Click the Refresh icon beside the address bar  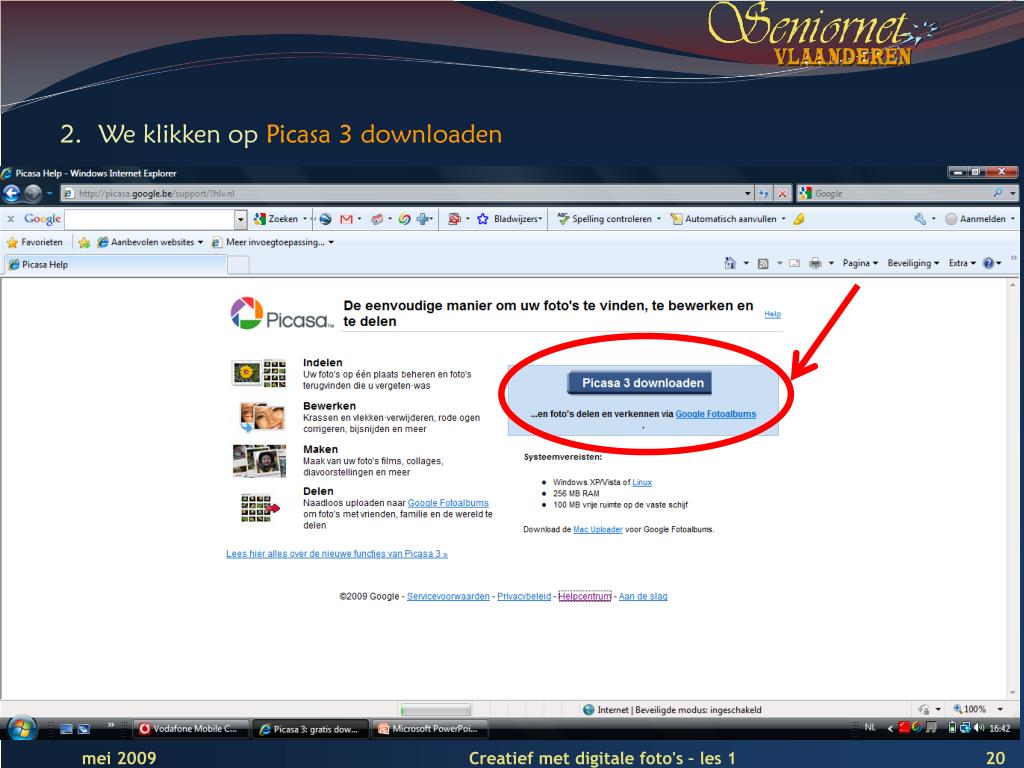click(x=763, y=193)
